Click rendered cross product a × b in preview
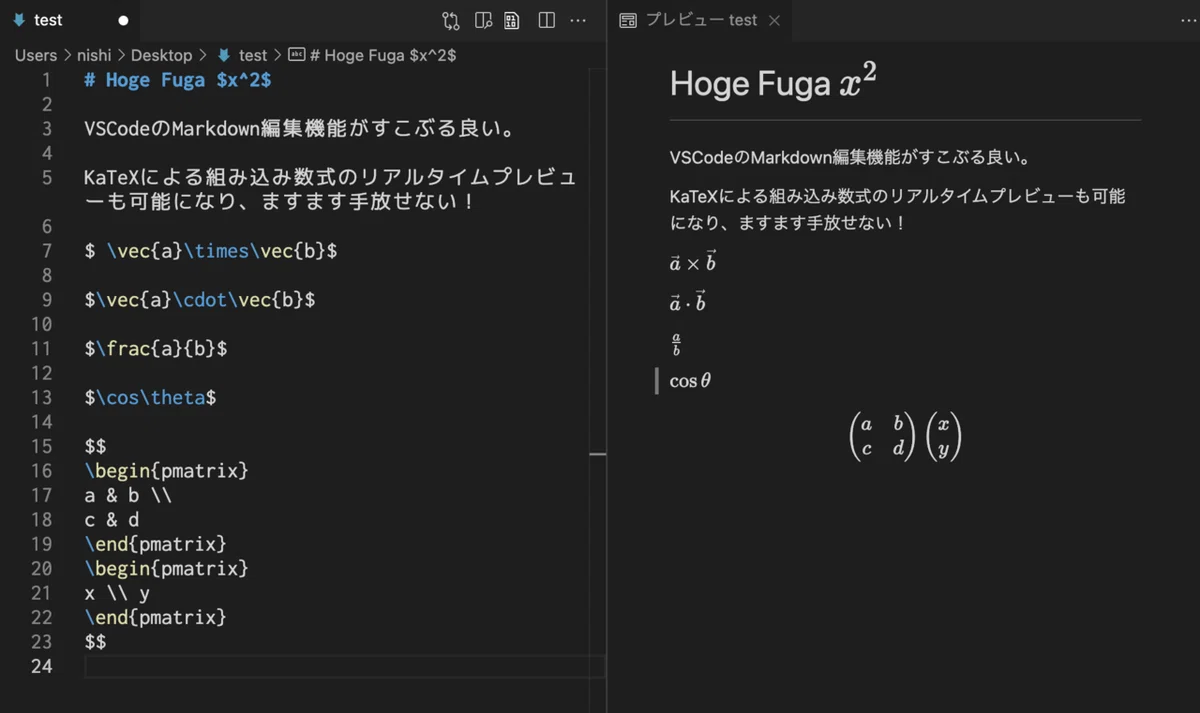The height and width of the screenshot is (713, 1200). 693,263
